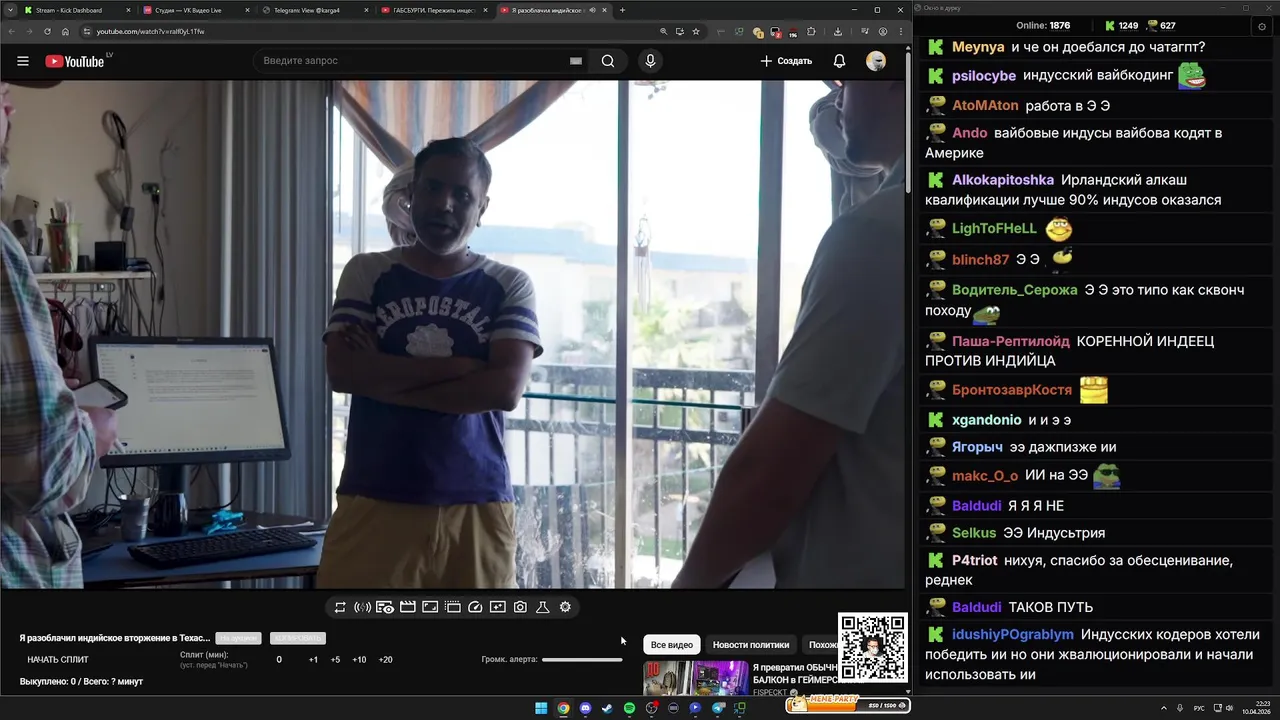Focus the Введите запрос search field
Viewport: 1280px width, 720px height.
[x=410, y=61]
